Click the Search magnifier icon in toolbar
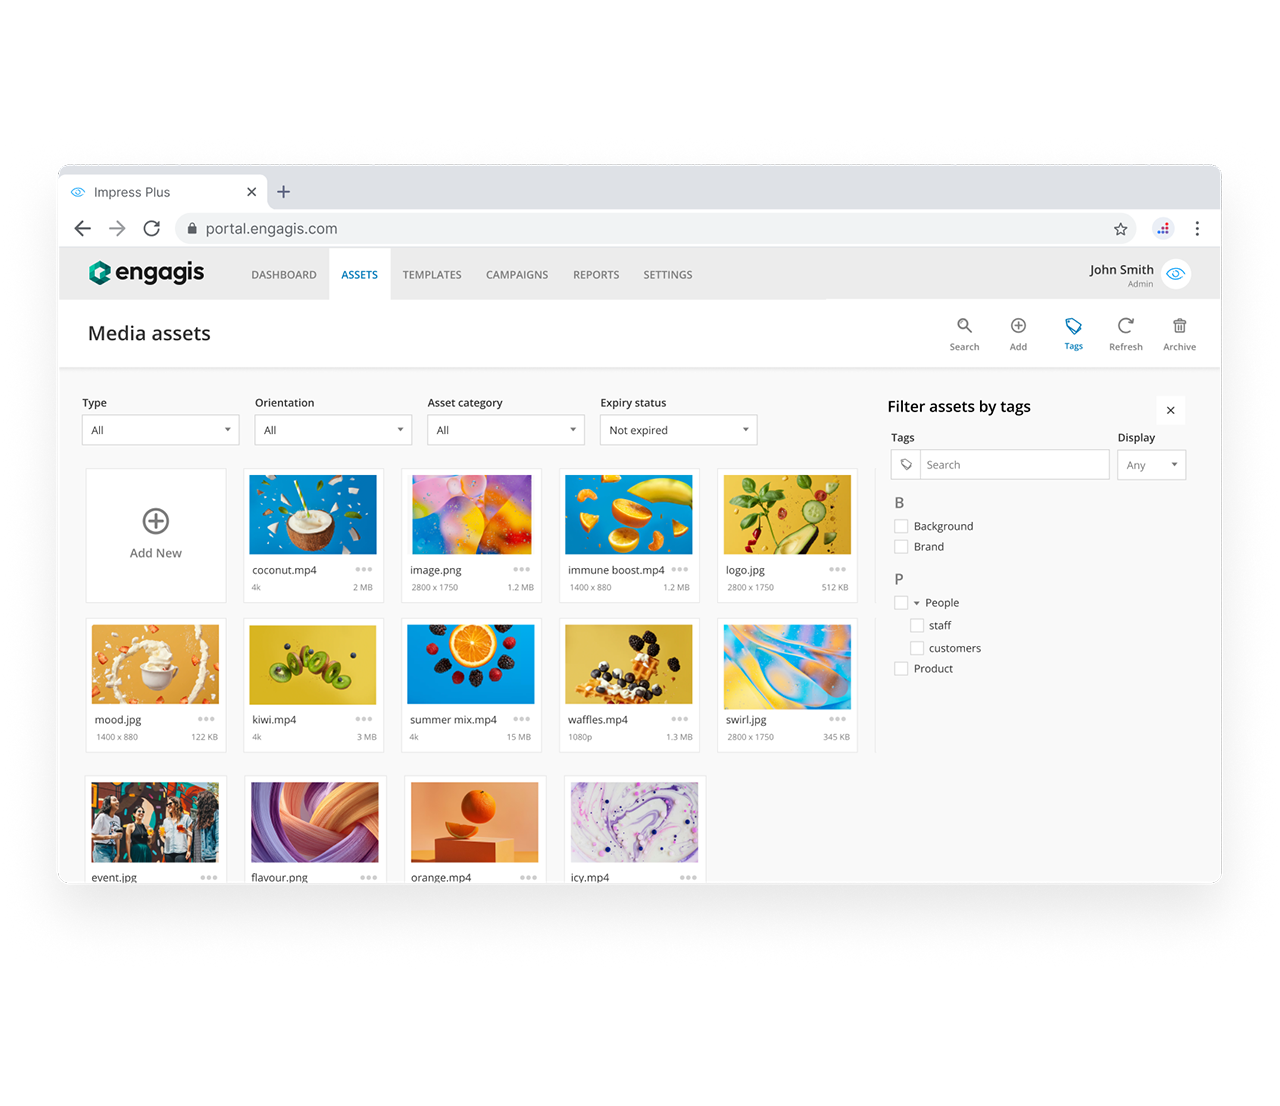1280x1106 pixels. 964,327
